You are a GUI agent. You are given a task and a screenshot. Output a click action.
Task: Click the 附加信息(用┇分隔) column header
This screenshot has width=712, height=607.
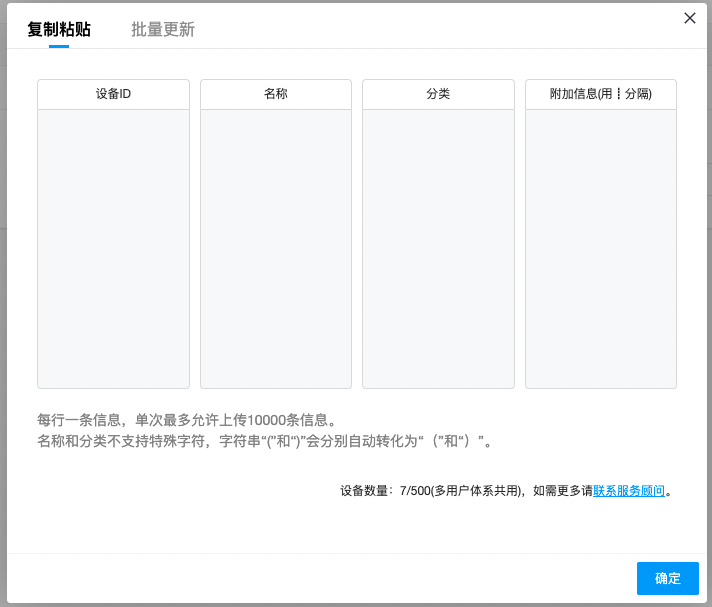(601, 94)
